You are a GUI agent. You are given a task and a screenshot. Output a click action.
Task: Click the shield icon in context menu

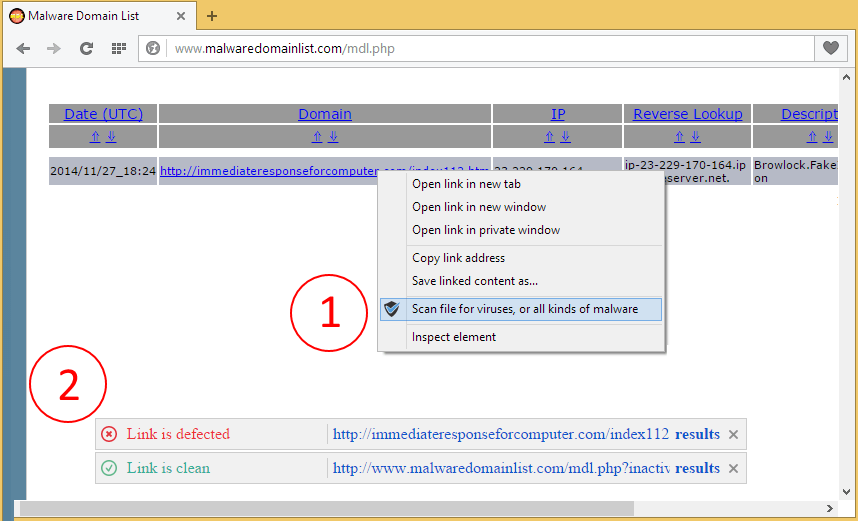tap(392, 309)
